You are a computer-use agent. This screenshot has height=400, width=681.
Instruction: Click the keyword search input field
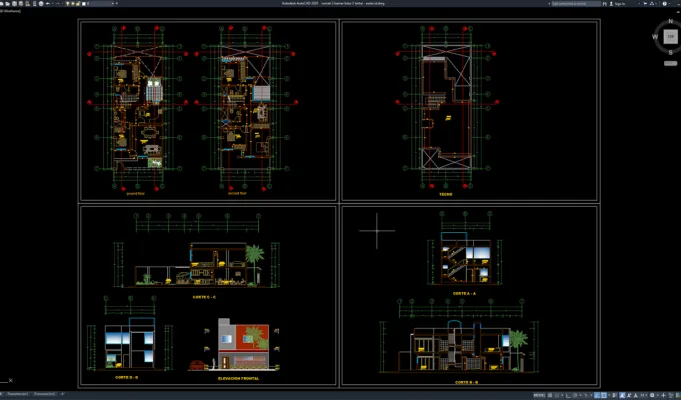coord(576,3)
